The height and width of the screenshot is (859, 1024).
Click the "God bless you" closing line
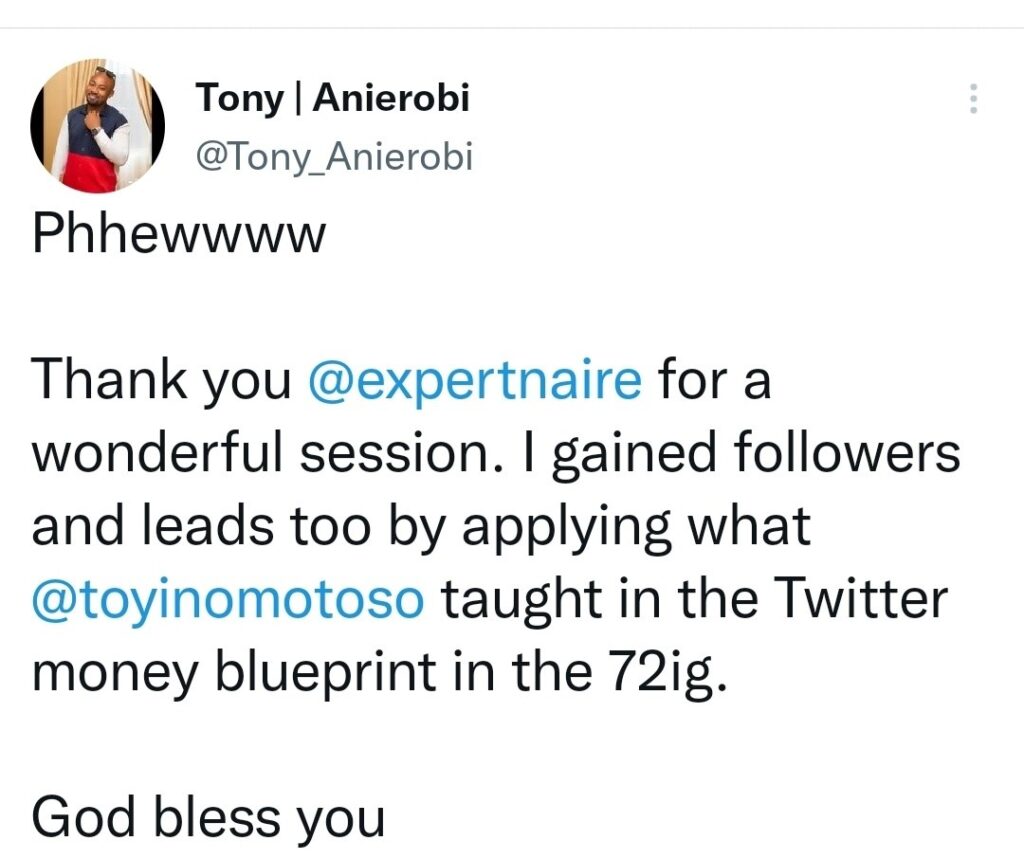click(x=208, y=818)
